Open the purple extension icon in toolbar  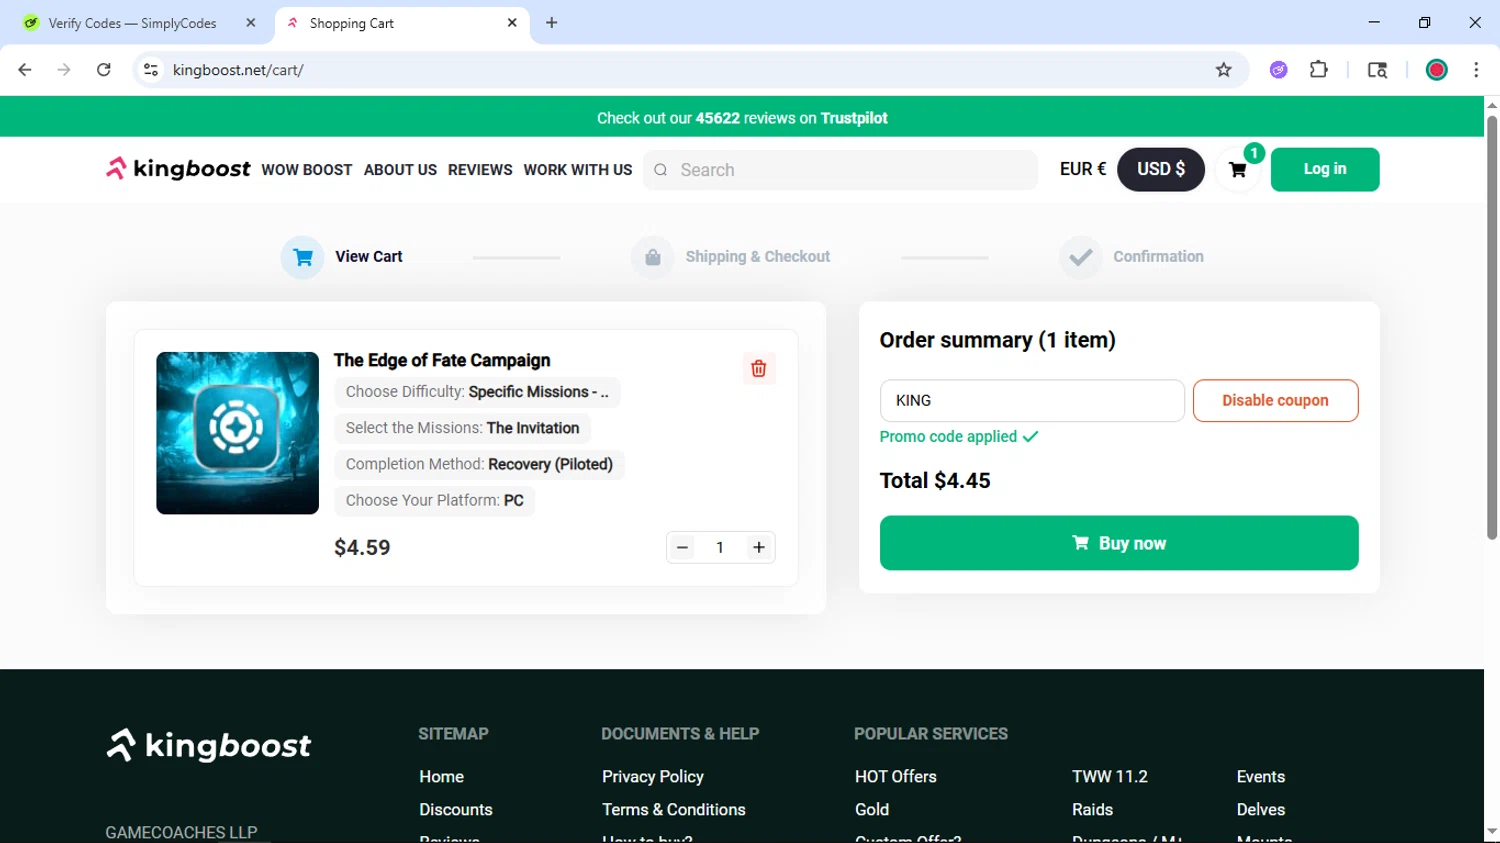coord(1278,70)
